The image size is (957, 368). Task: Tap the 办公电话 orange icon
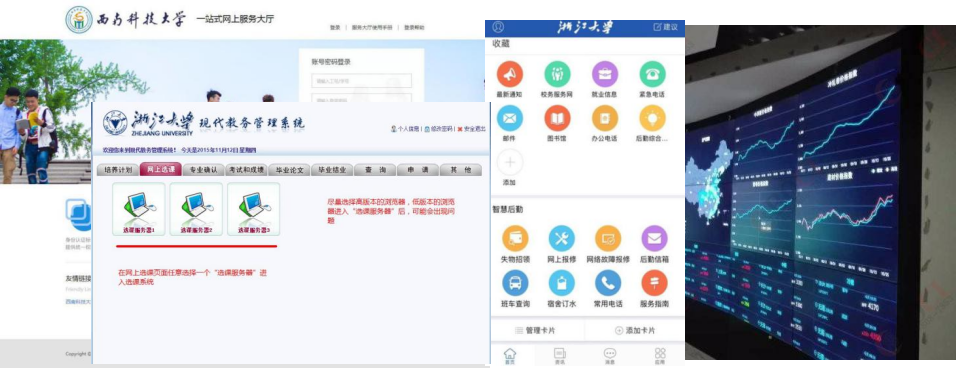(605, 118)
